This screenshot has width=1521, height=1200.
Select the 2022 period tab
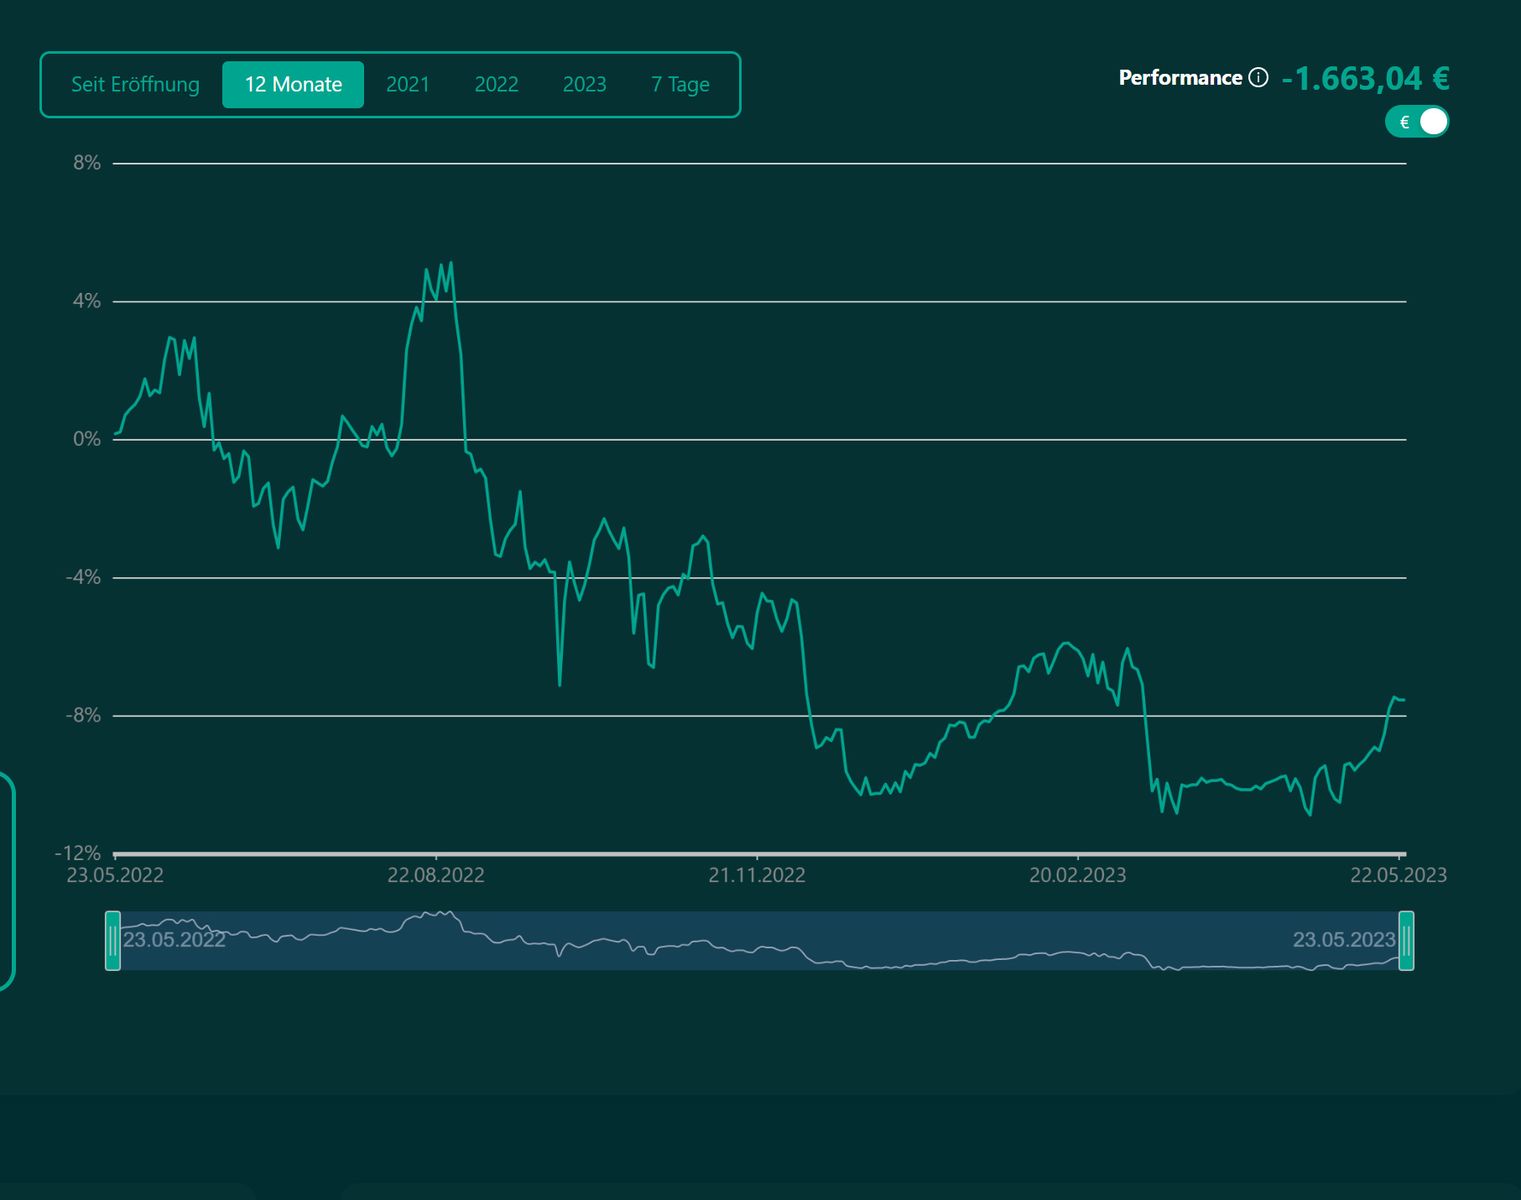pyautogui.click(x=496, y=85)
